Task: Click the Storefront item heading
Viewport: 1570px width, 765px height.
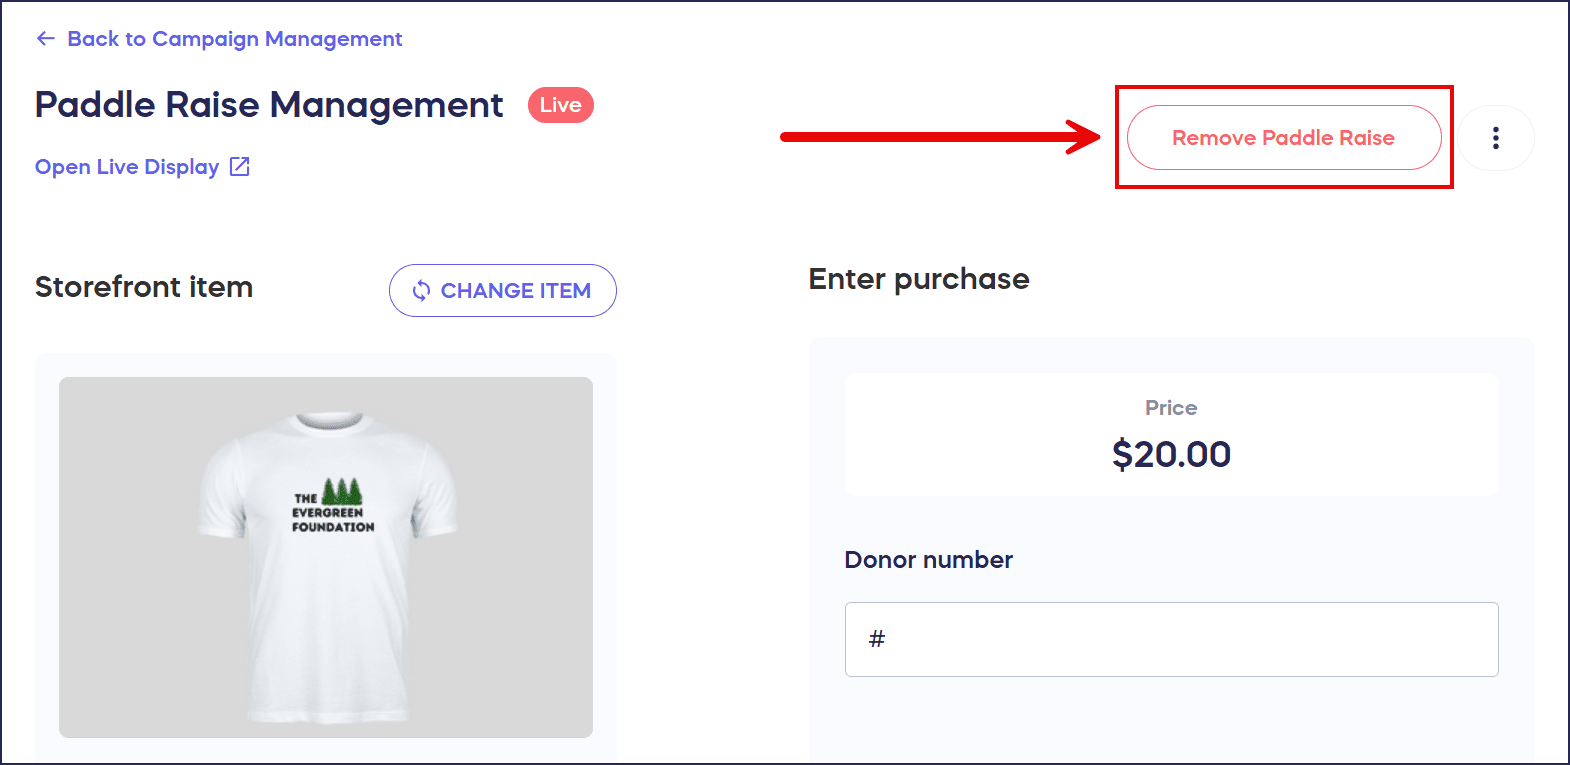Action: pyautogui.click(x=144, y=287)
